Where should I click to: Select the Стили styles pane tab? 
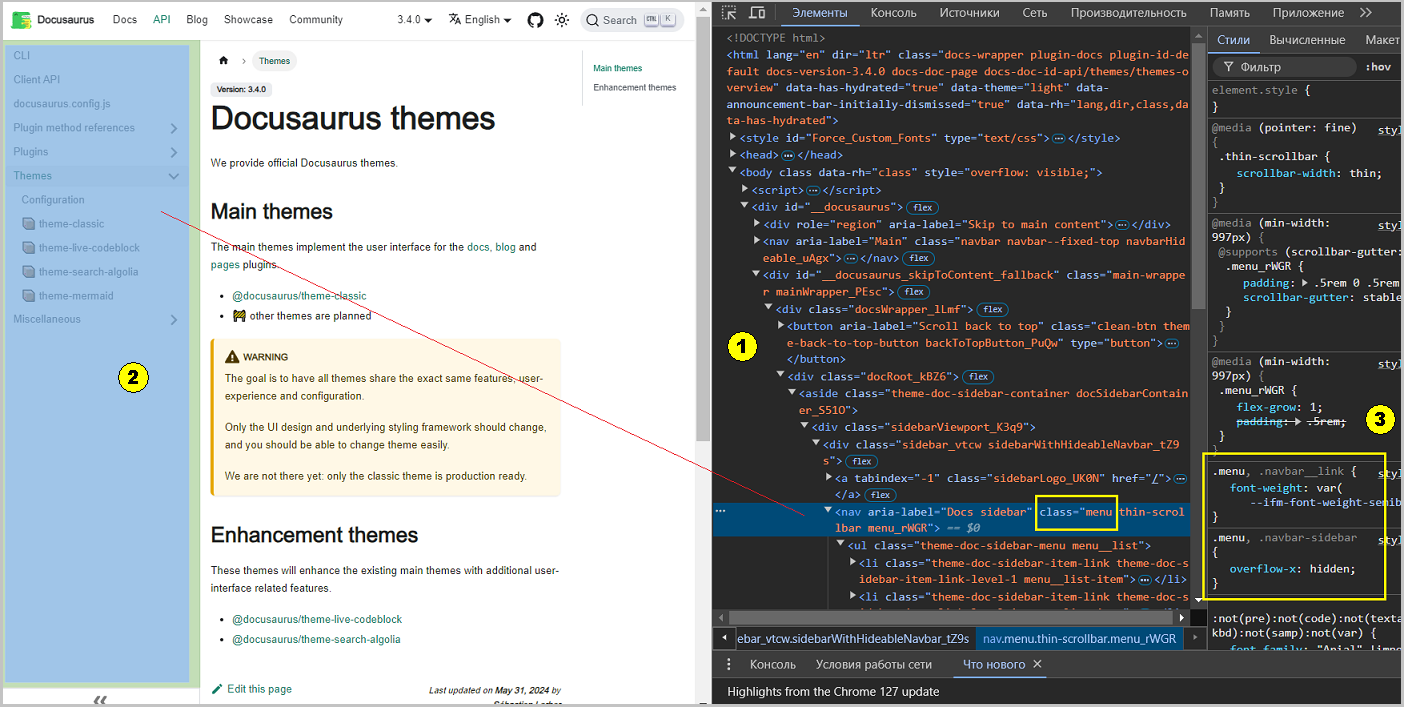click(1233, 40)
